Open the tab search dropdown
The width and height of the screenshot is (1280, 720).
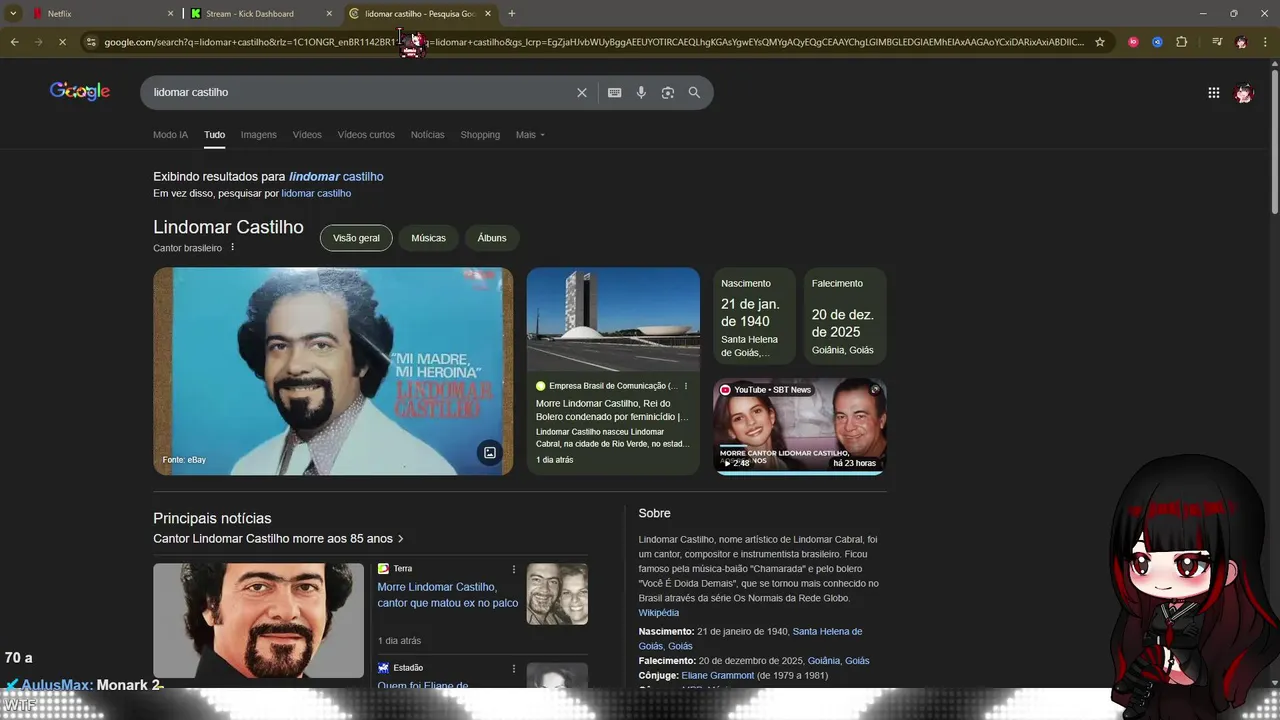(13, 14)
